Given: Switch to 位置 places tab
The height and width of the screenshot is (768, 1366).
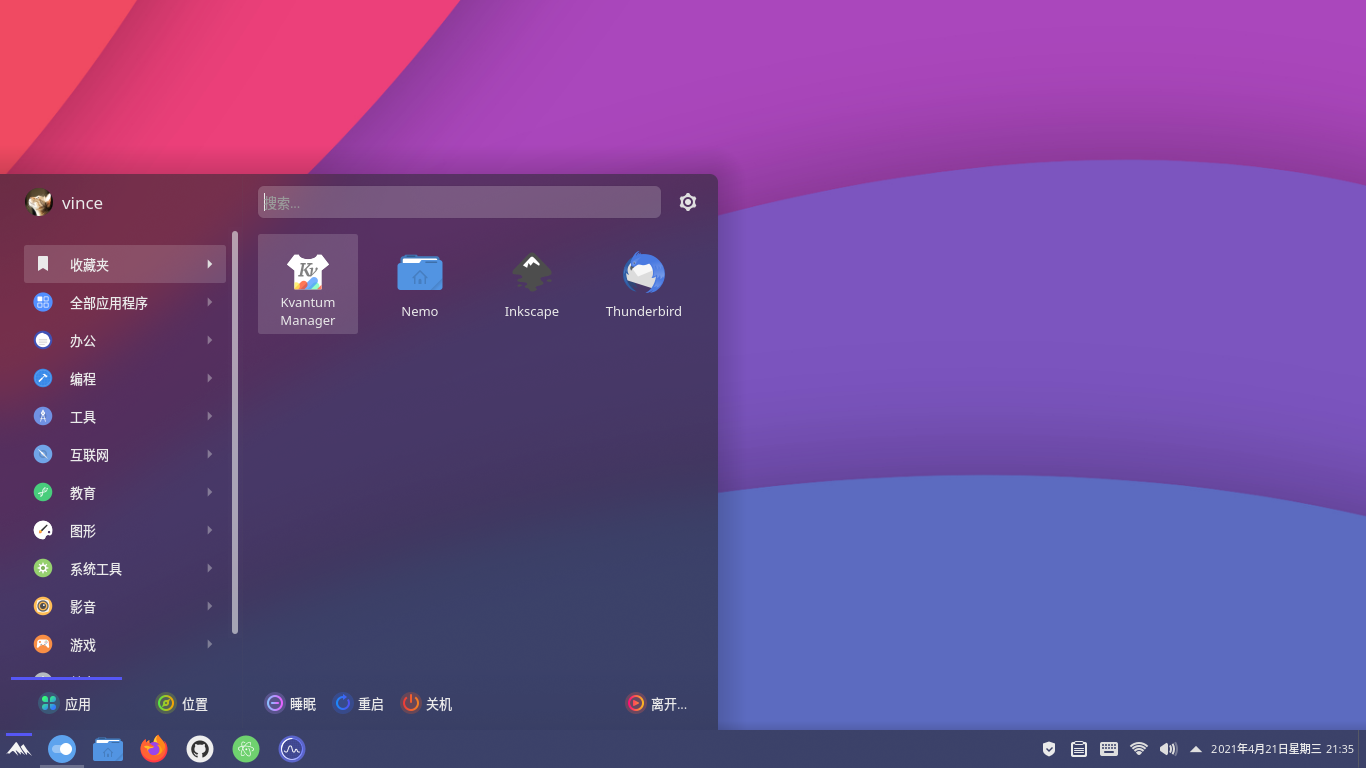Looking at the screenshot, I should 182,703.
